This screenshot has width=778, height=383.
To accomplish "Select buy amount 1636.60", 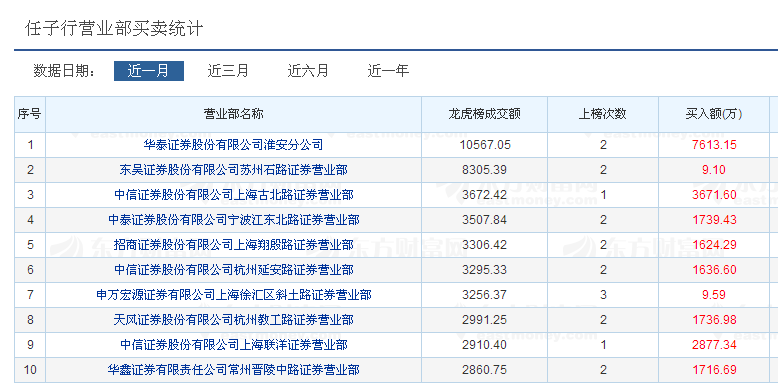I will pos(714,270).
